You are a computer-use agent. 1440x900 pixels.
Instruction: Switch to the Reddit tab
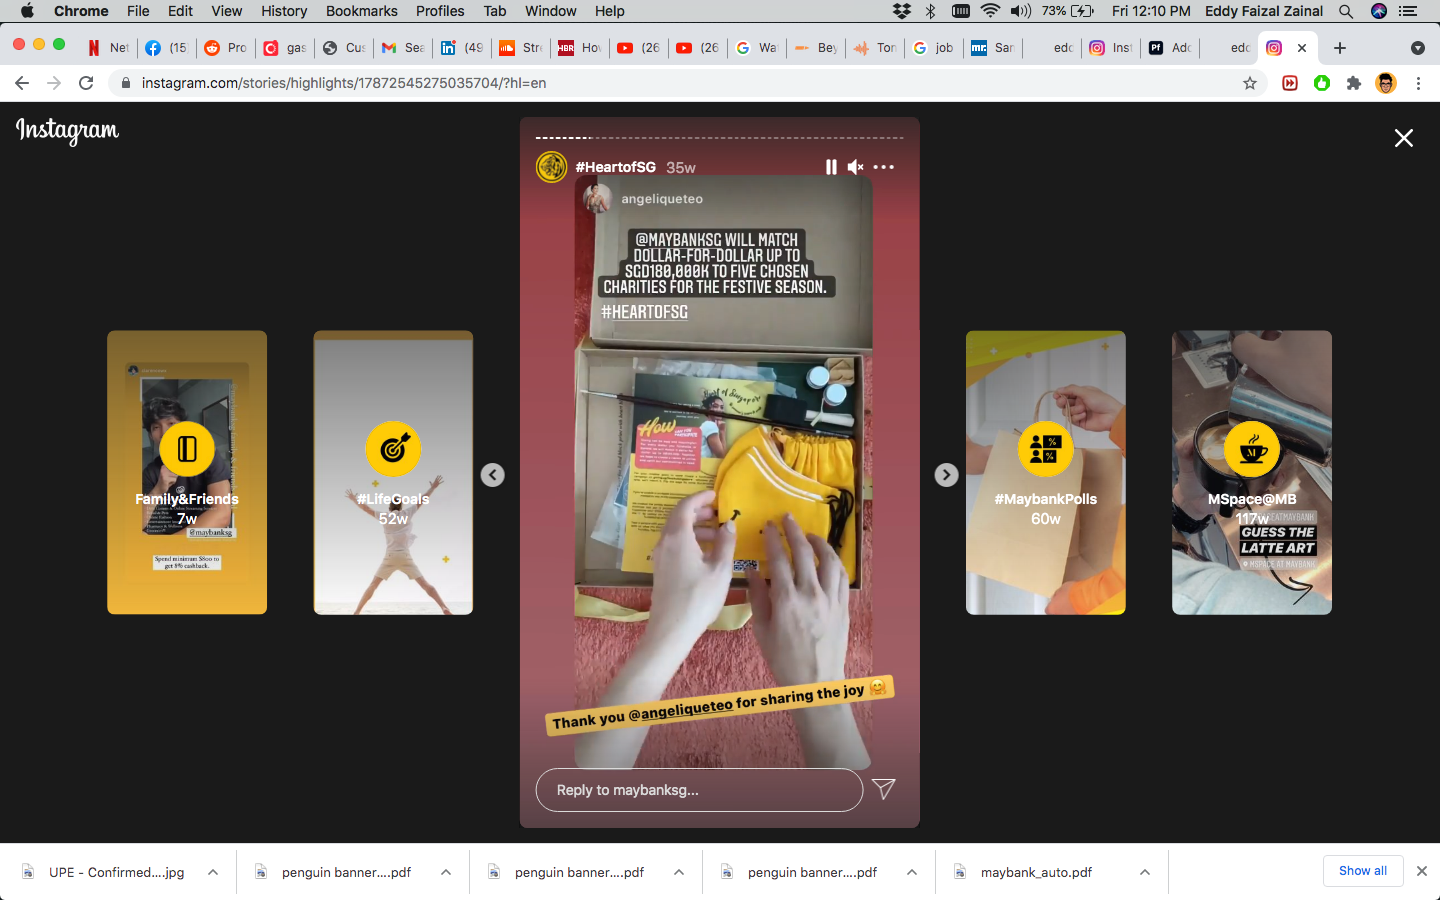click(x=225, y=47)
